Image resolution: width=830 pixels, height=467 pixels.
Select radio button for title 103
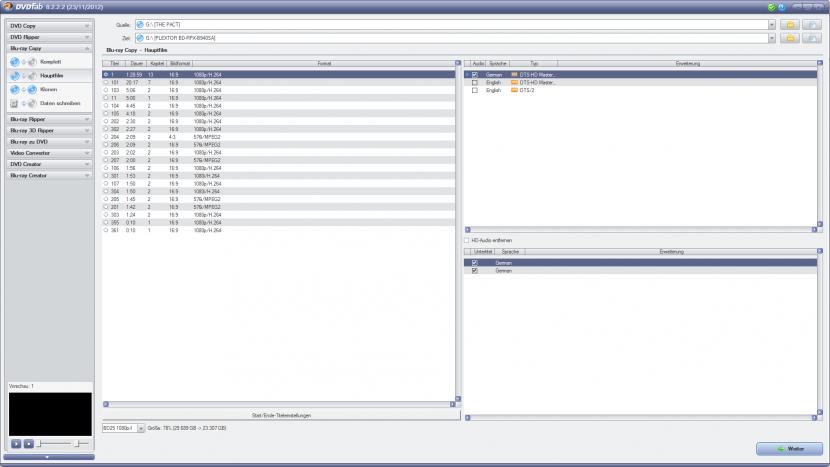(106, 91)
